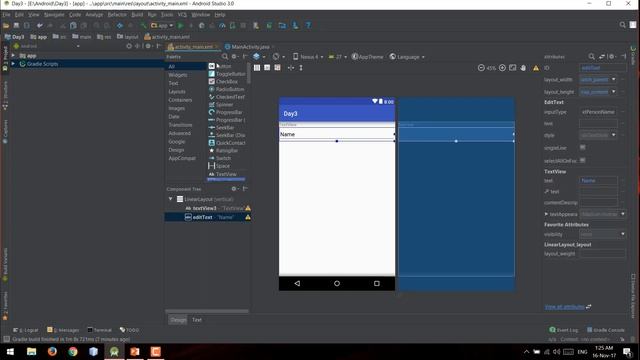This screenshot has height=360, width=640.
Task: Search attributes with the magnifier icon
Action: coord(591,56)
